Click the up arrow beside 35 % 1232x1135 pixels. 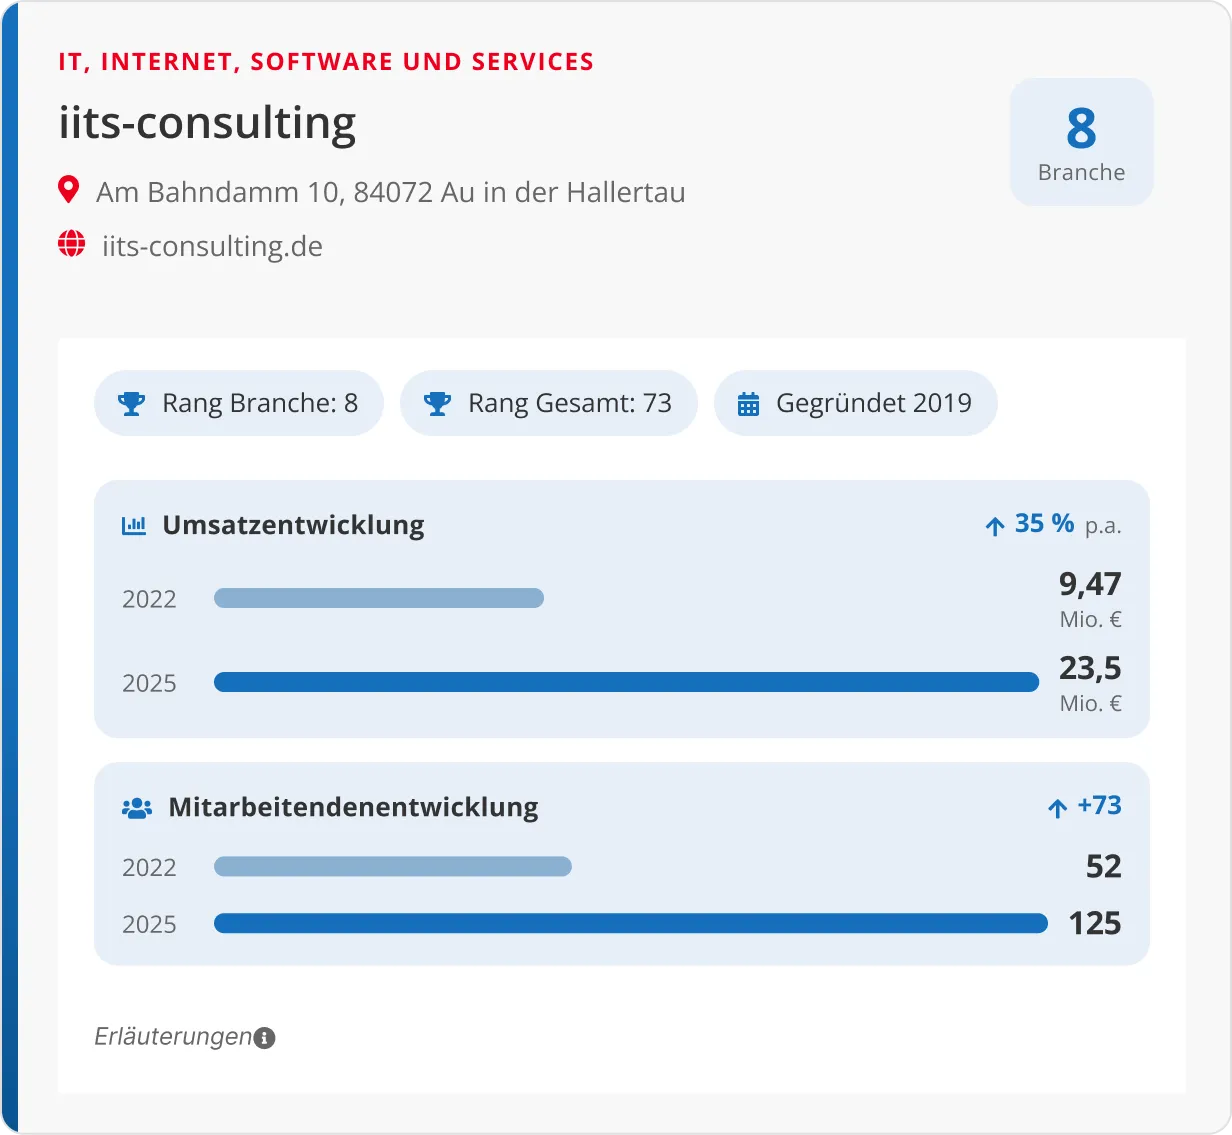(995, 526)
